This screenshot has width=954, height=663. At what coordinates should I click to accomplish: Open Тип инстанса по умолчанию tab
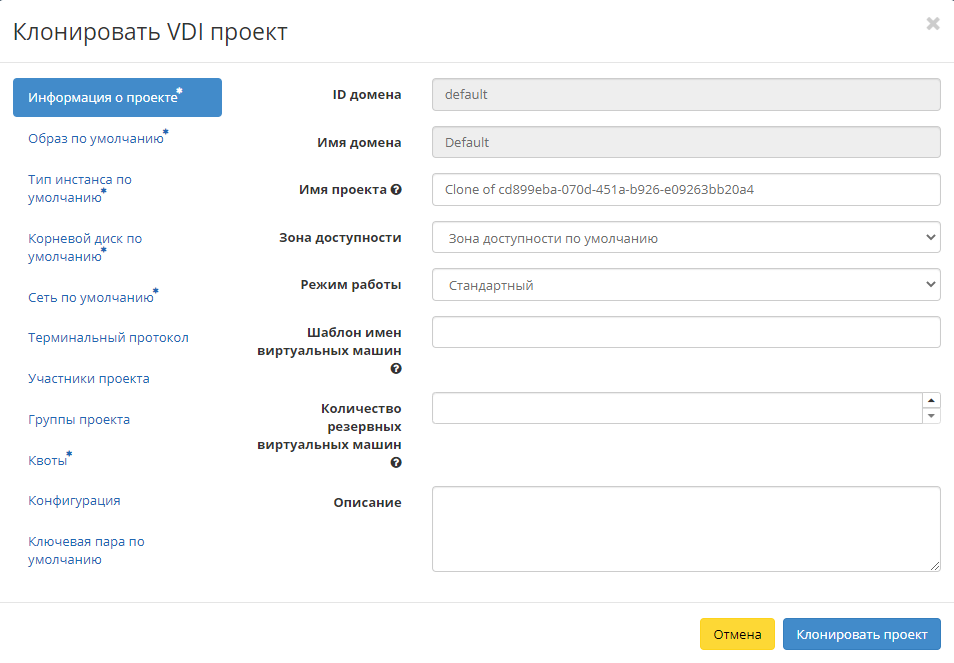(80, 188)
